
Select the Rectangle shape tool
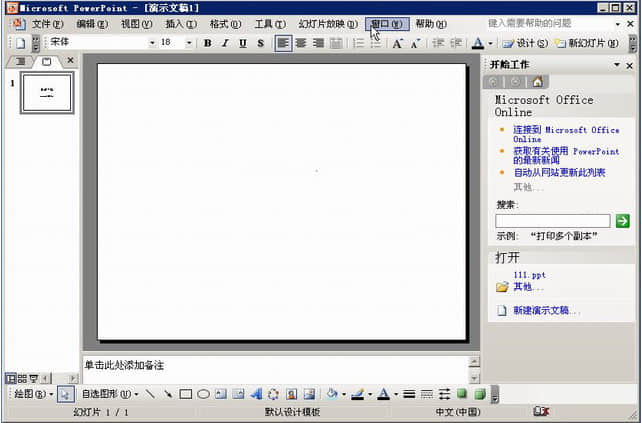185,394
